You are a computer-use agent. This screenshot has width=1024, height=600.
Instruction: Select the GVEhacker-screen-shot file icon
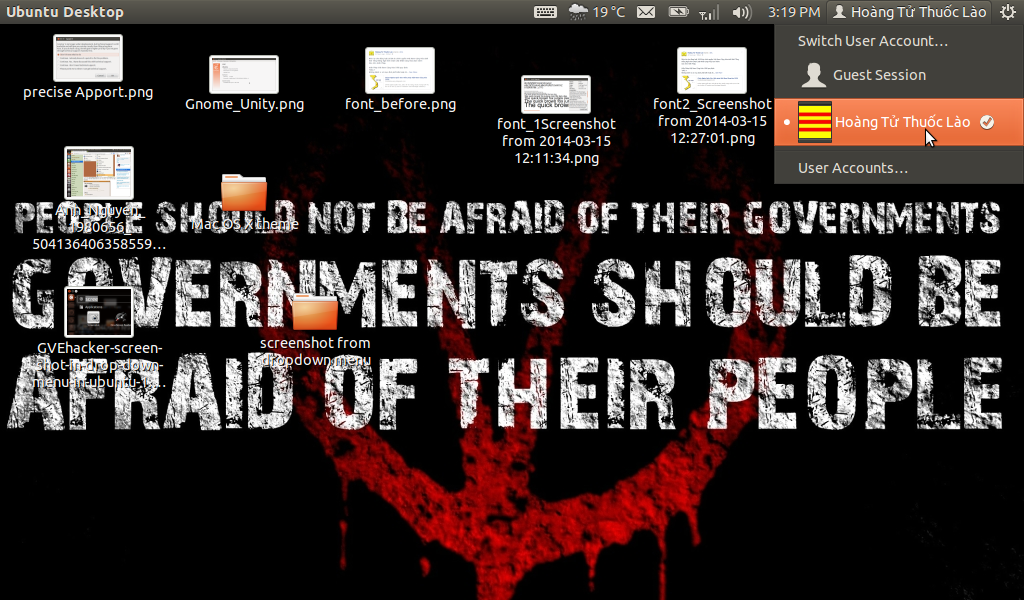[99, 311]
